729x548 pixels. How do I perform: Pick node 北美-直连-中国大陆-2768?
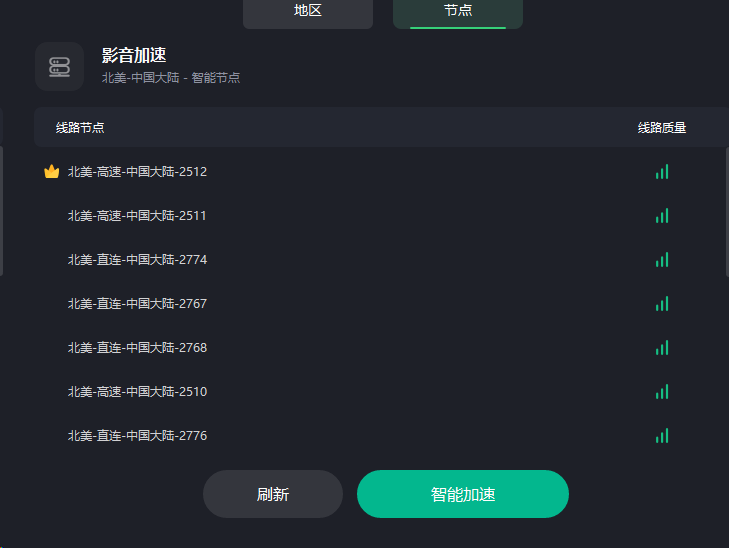pyautogui.click(x=379, y=348)
